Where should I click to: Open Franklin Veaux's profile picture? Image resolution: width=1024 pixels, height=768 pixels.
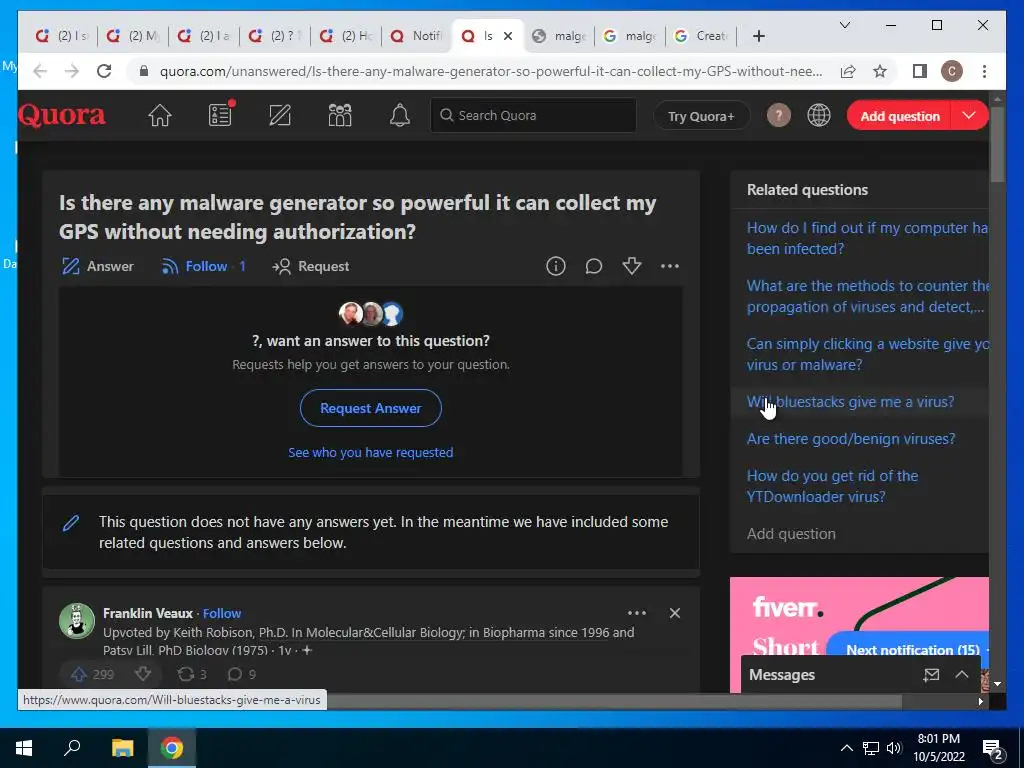tap(77, 620)
